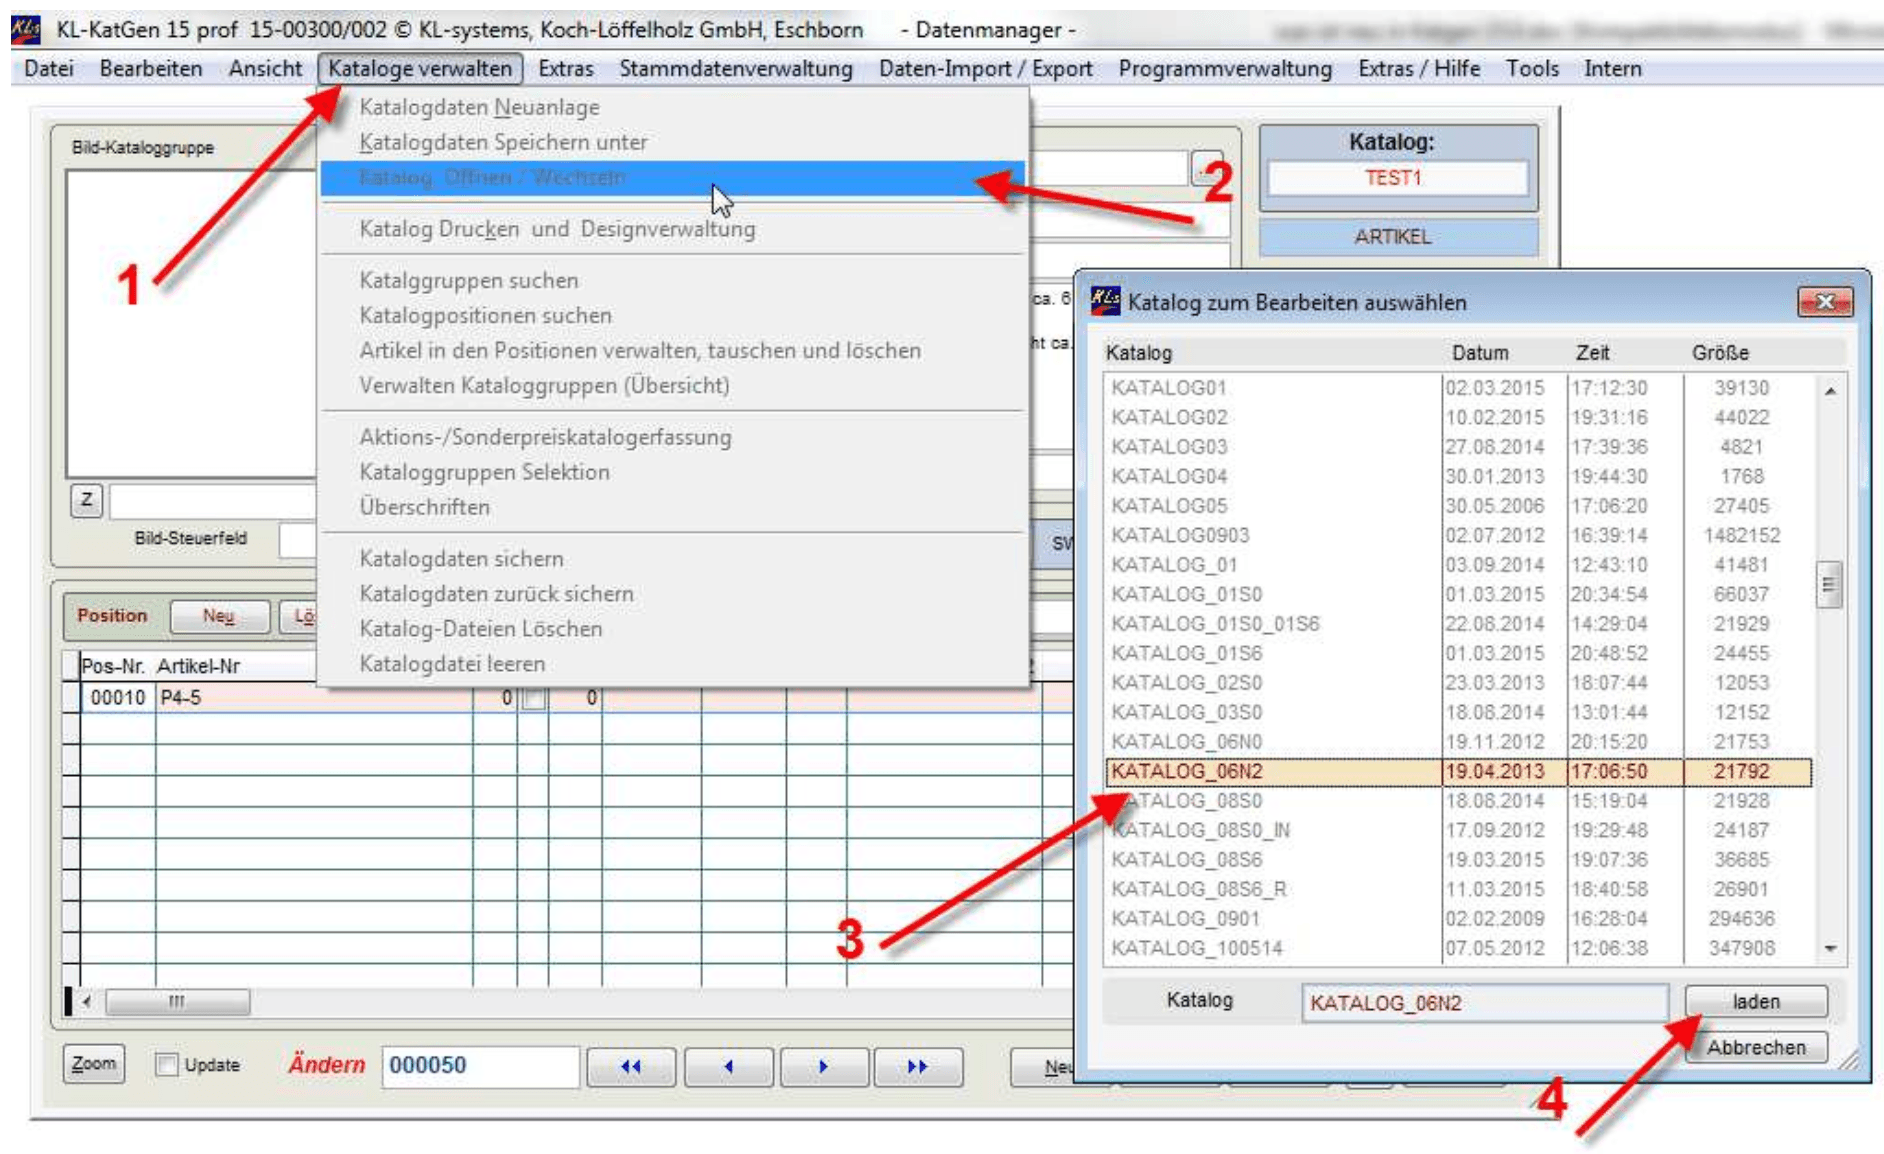Screen dimensions: 1884x1154
Task: Choose Katalogdaten zurück sichern entry
Action: [673, 594]
